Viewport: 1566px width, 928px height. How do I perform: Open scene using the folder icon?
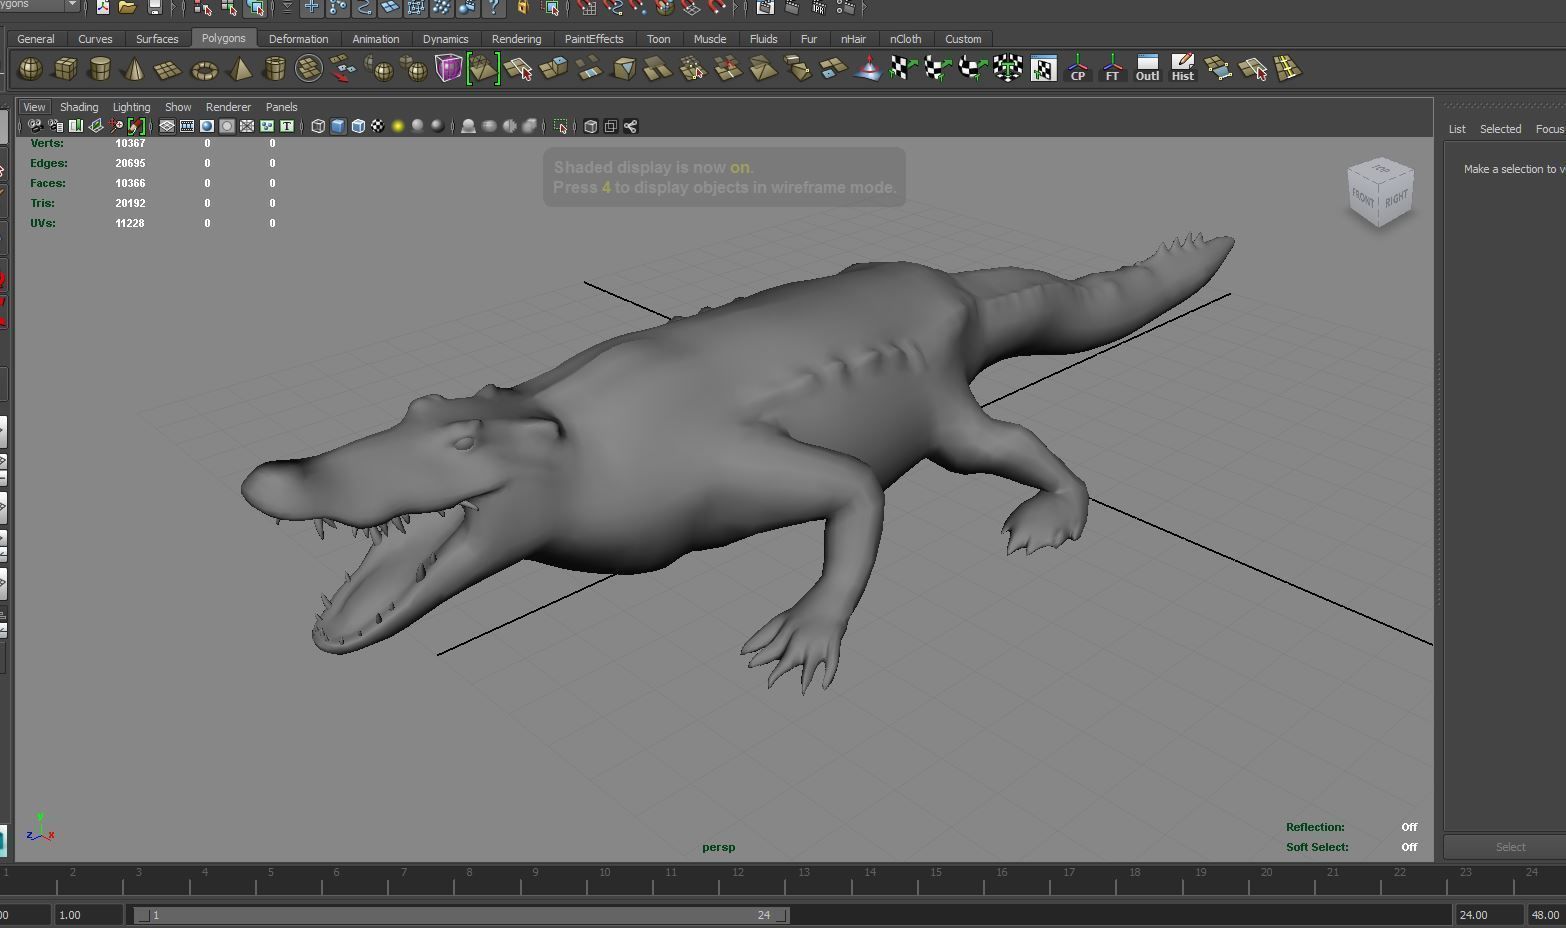click(128, 8)
